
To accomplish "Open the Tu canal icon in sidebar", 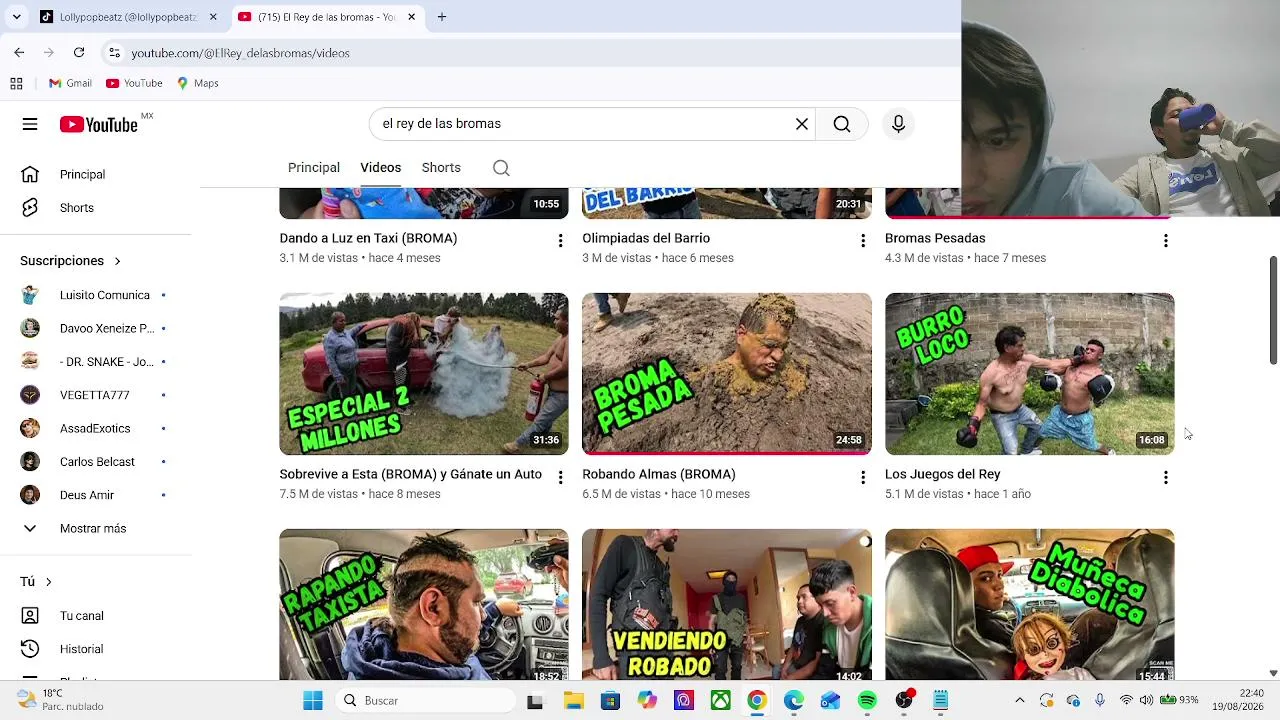I will coord(30,616).
